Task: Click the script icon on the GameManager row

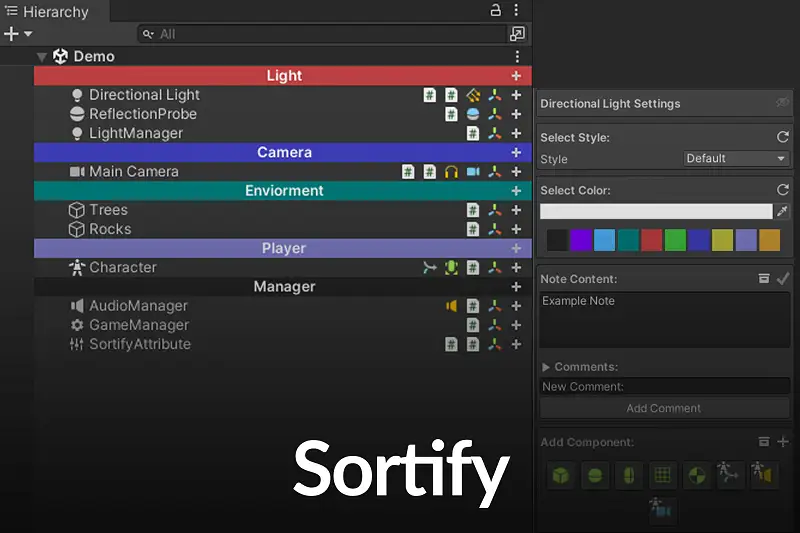Action: pyautogui.click(x=473, y=325)
